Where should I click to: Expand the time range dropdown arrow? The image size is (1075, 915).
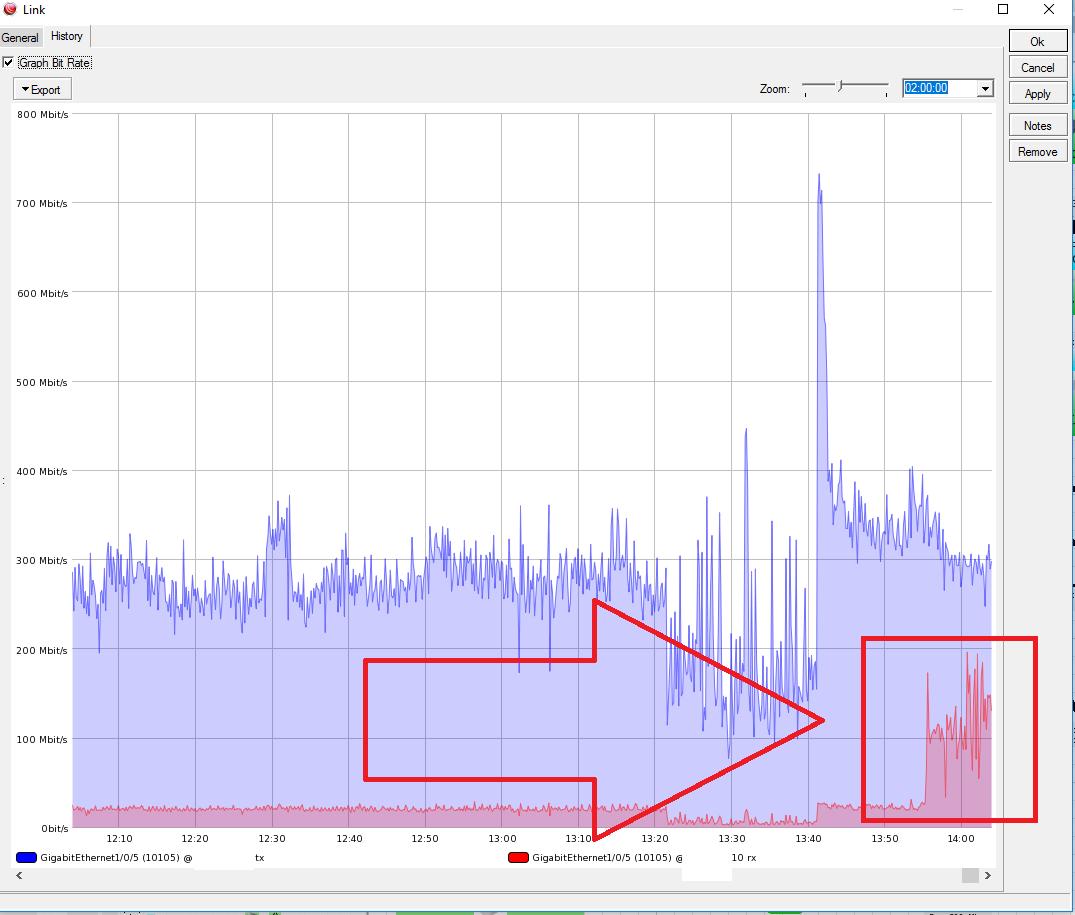click(x=985, y=88)
